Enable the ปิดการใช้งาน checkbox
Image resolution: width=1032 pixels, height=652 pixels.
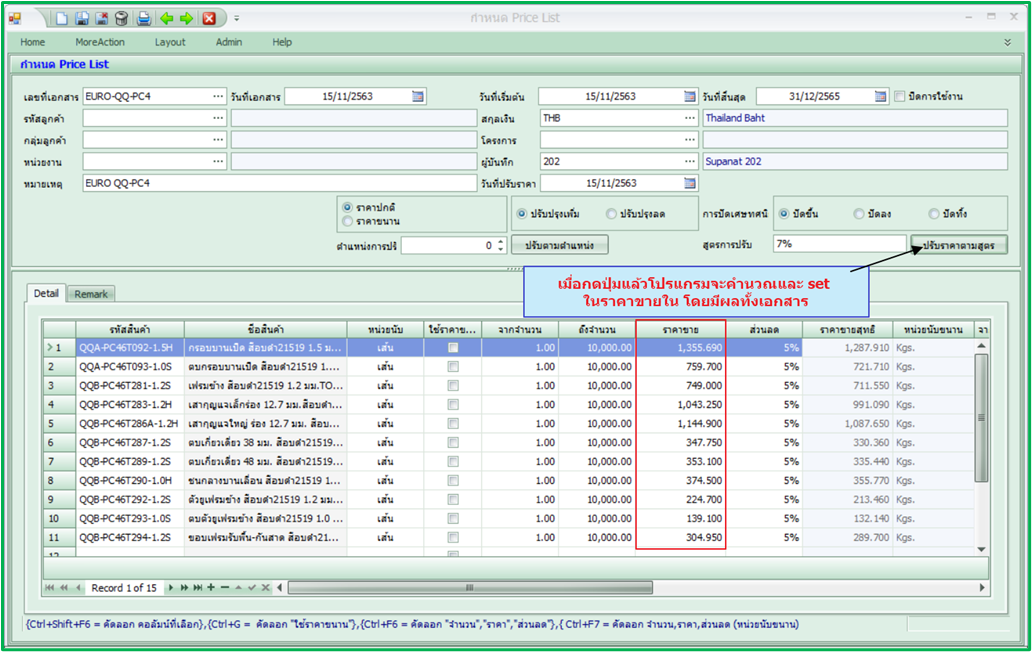coord(900,97)
